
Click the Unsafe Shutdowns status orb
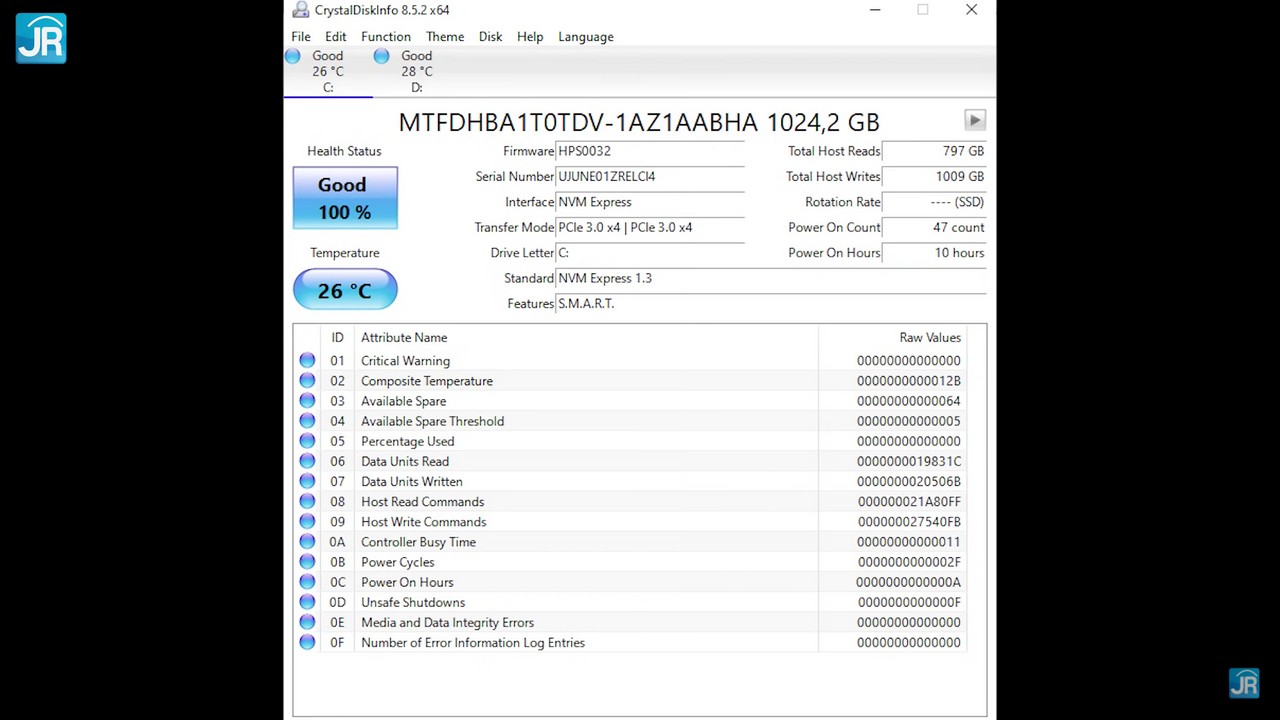click(307, 602)
